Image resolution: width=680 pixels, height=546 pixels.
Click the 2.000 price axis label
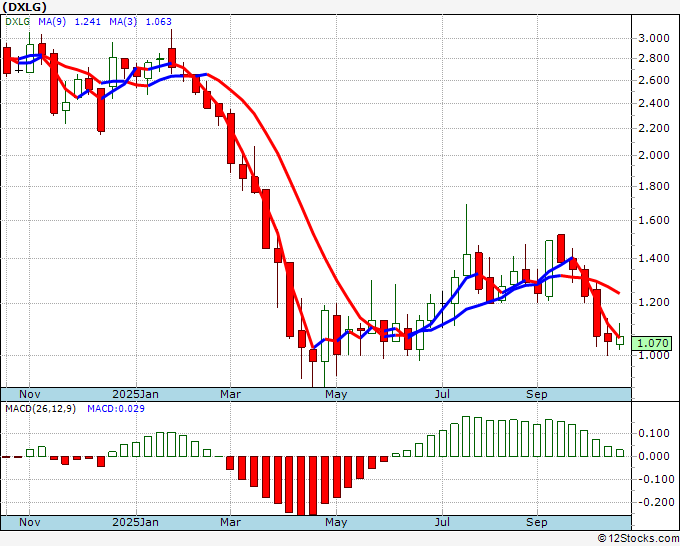coord(653,155)
